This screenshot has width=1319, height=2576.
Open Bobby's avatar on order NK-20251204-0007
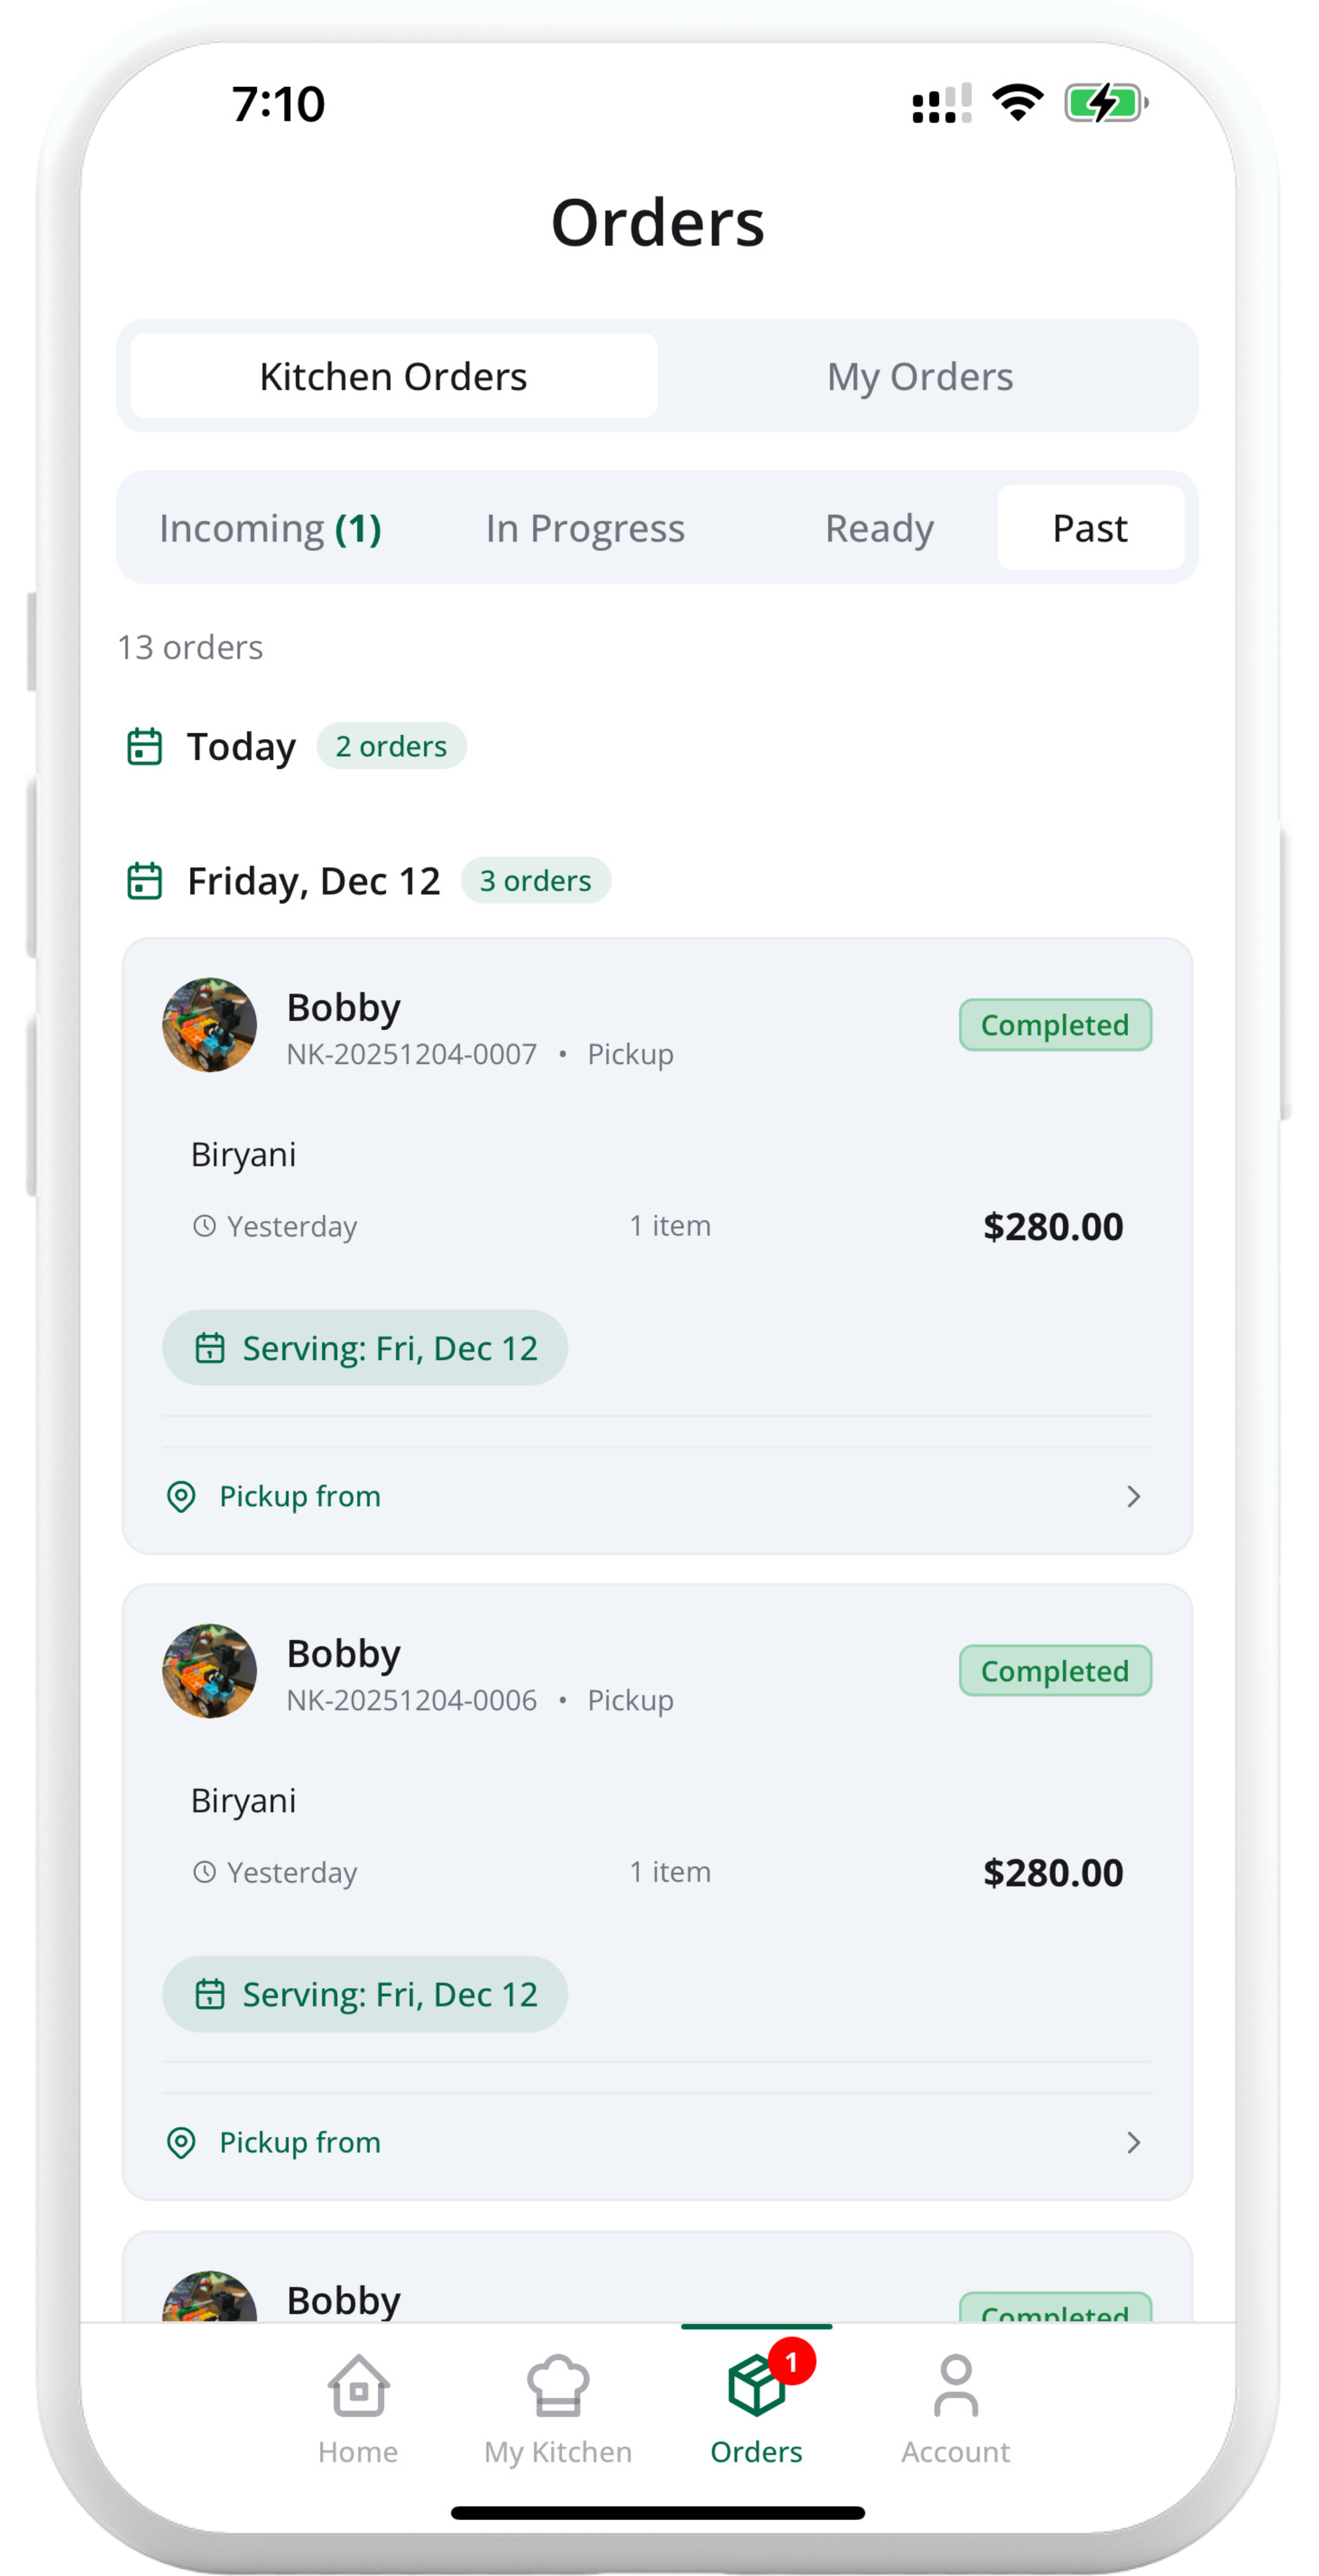[x=209, y=1025]
